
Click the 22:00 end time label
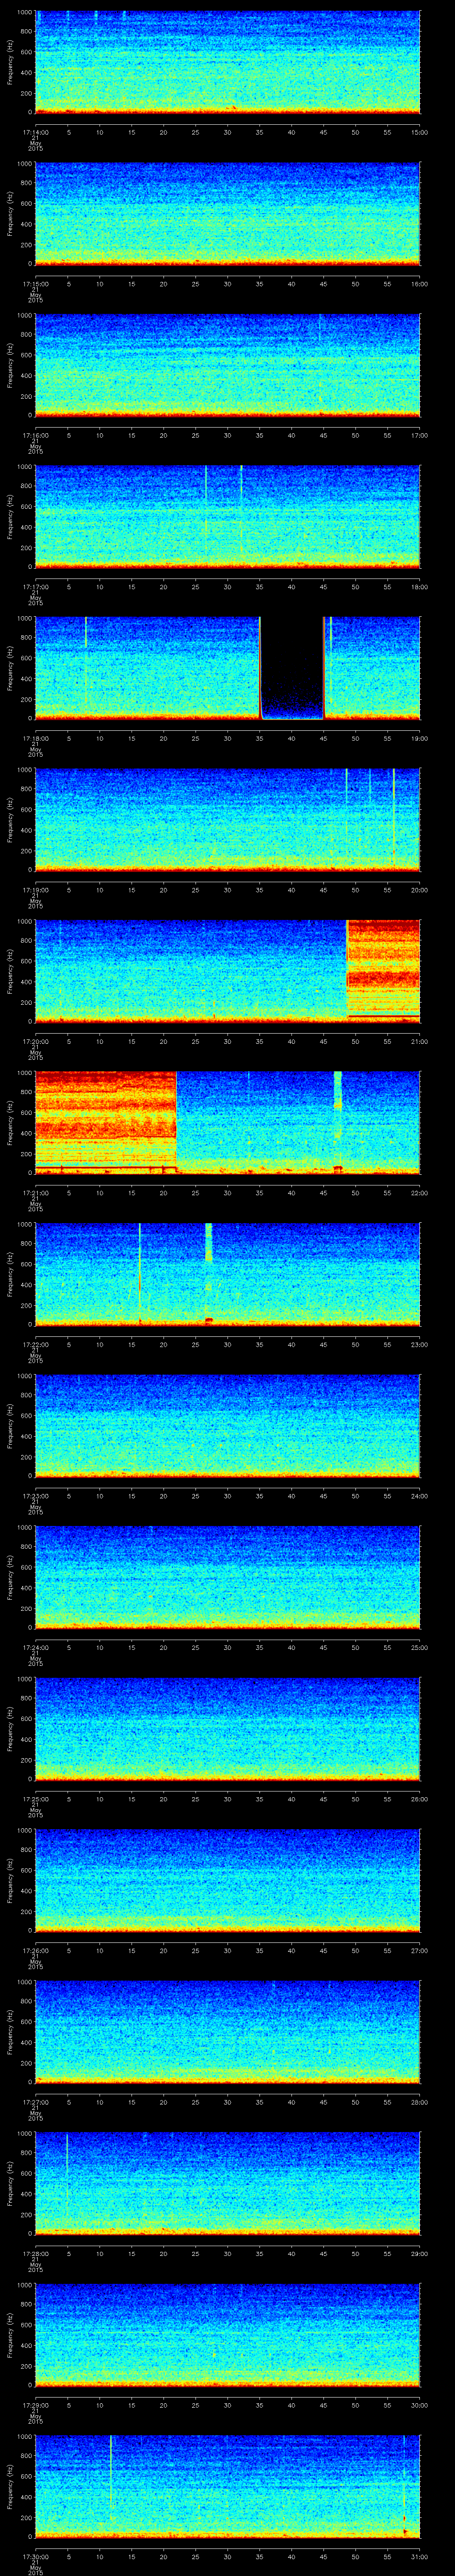tap(419, 1193)
